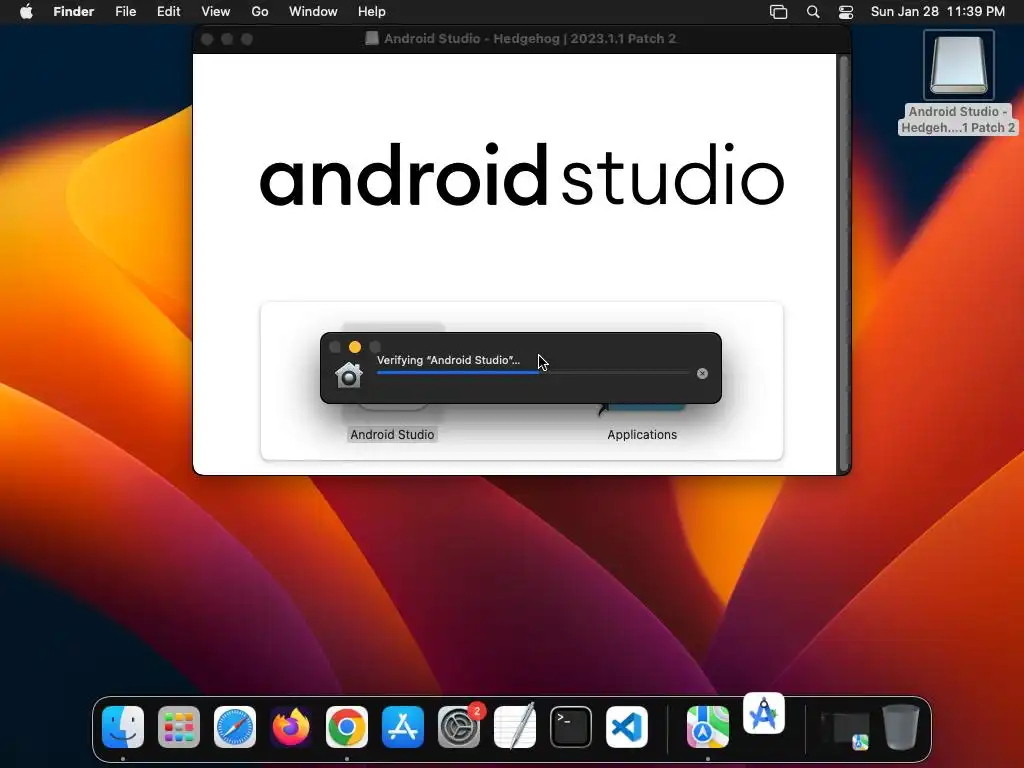This screenshot has height=768, width=1024.
Task: Open the Apple menu
Action: coord(26,12)
